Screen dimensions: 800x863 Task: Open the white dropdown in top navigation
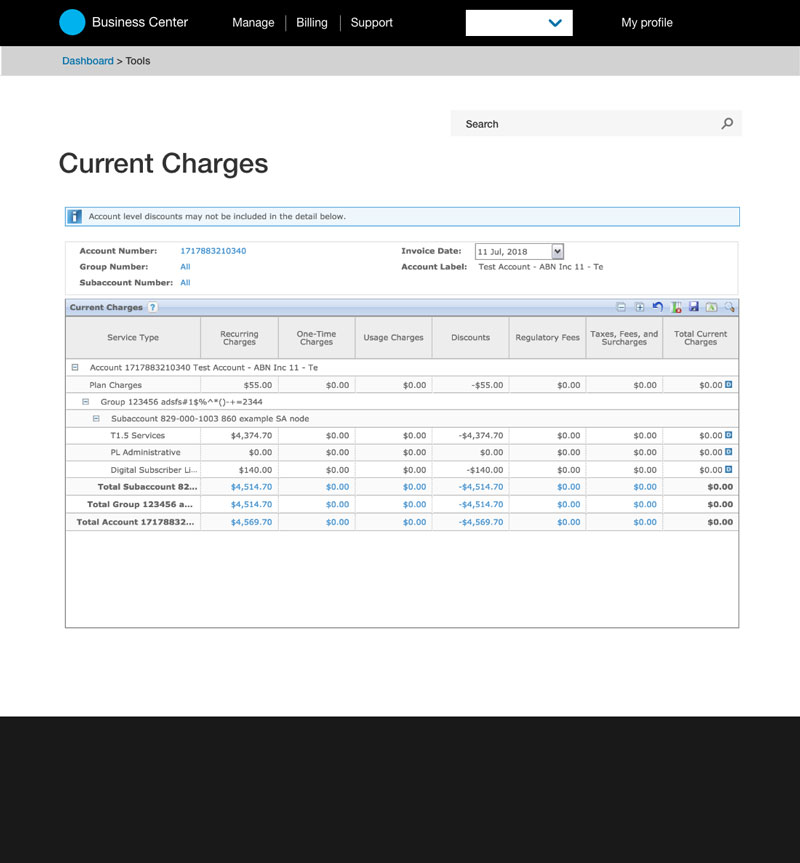coord(519,23)
